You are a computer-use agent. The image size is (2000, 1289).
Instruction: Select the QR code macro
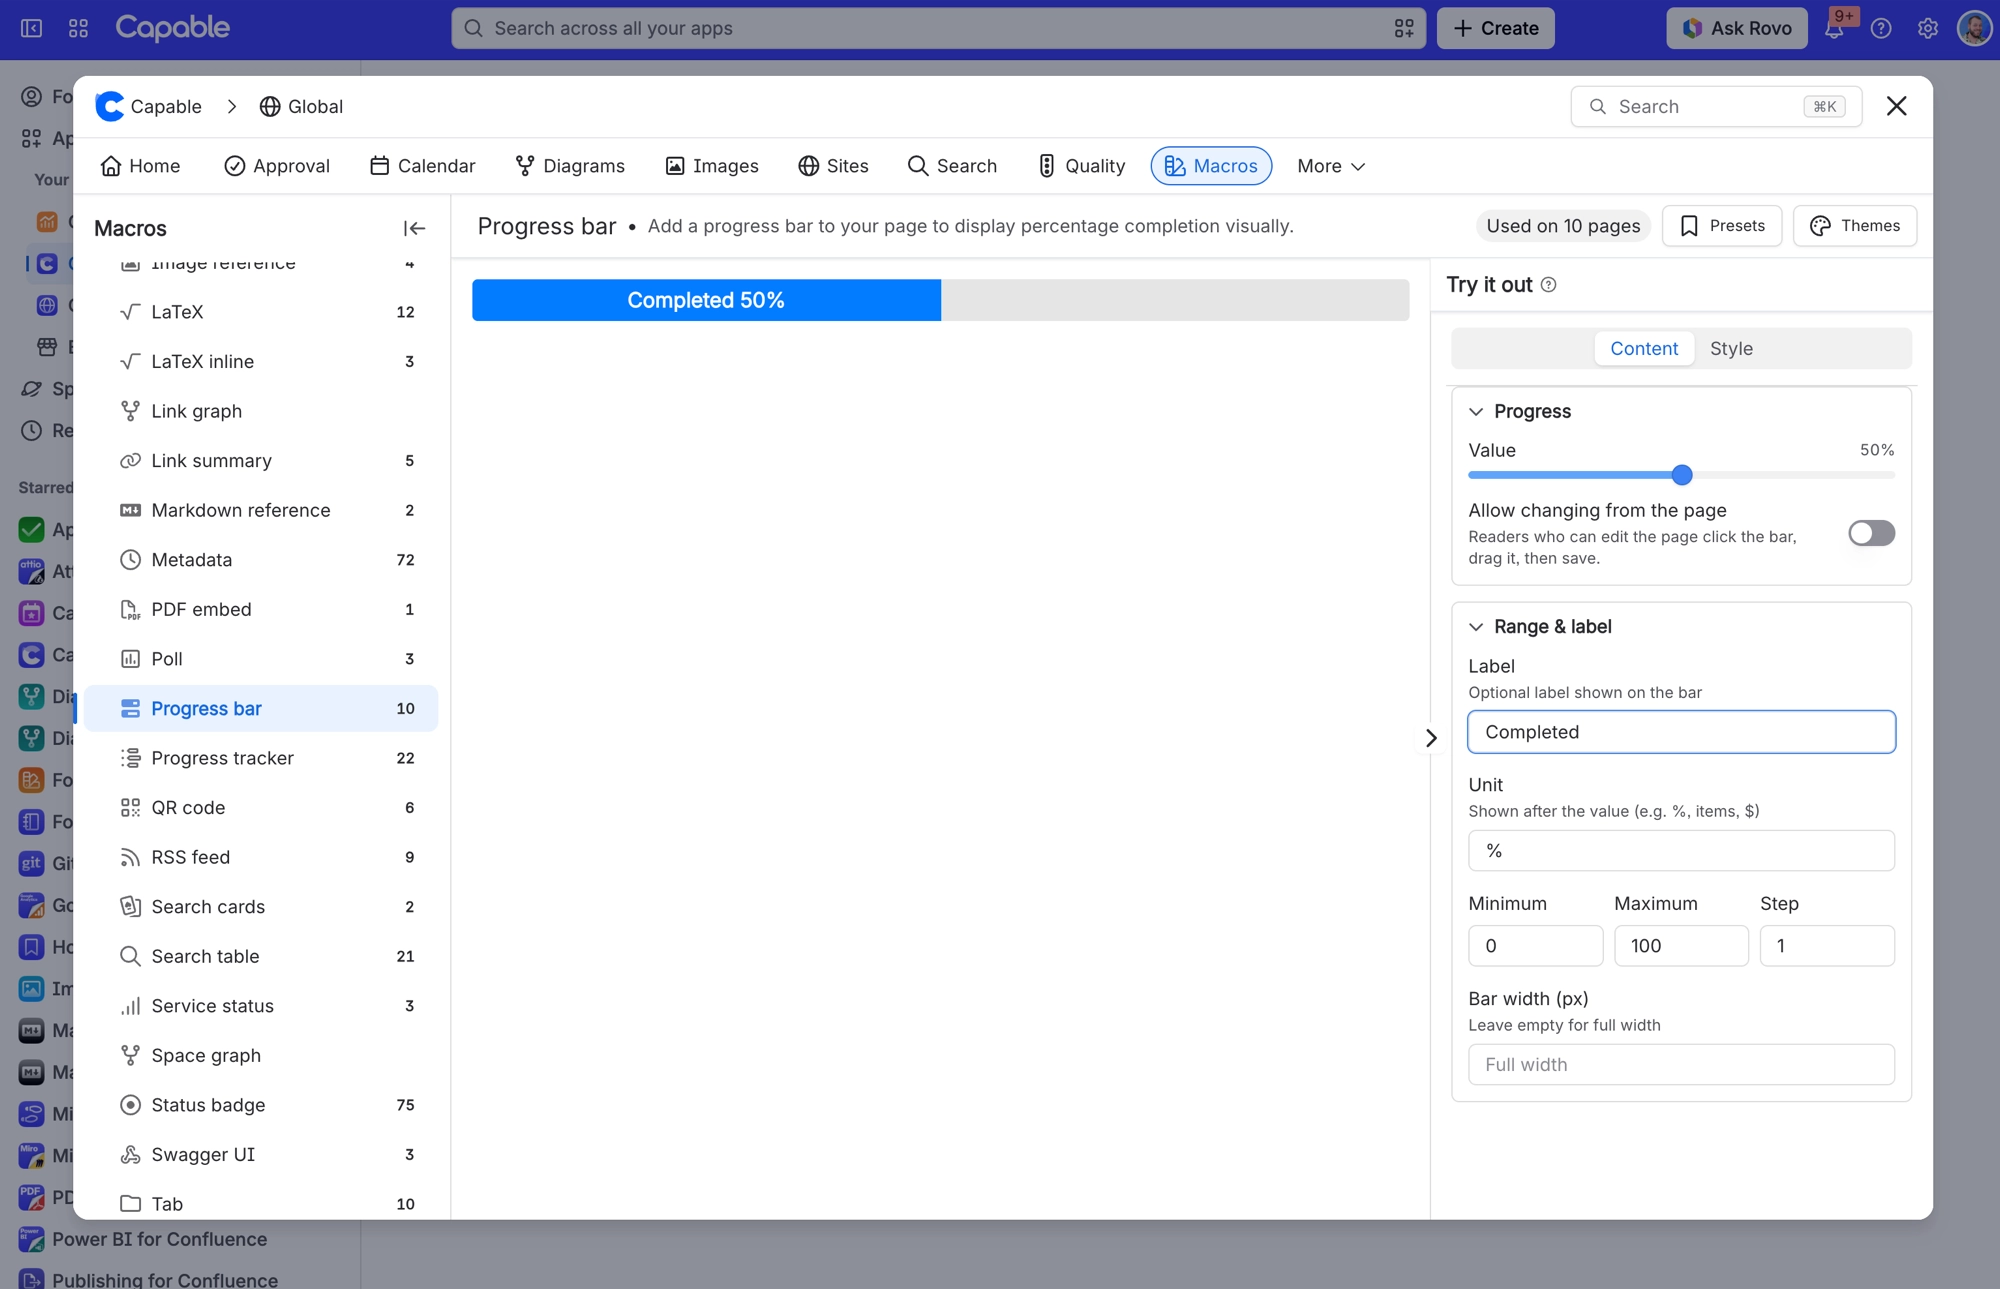pos(262,807)
